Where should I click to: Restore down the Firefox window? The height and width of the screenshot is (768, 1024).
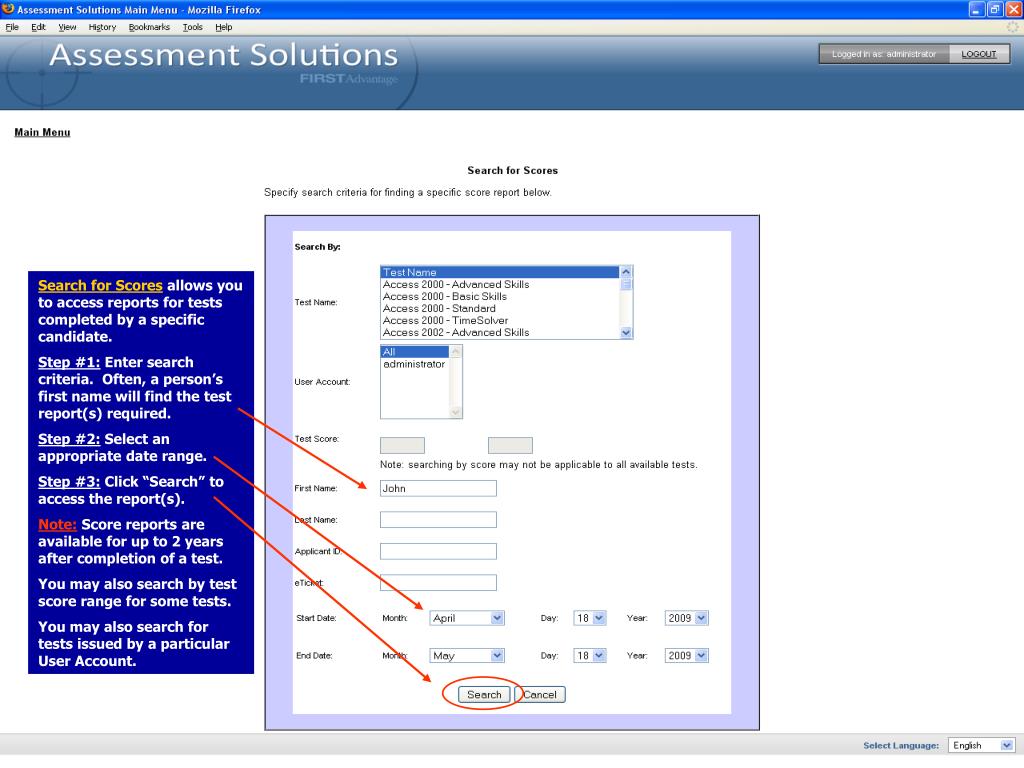(995, 9)
